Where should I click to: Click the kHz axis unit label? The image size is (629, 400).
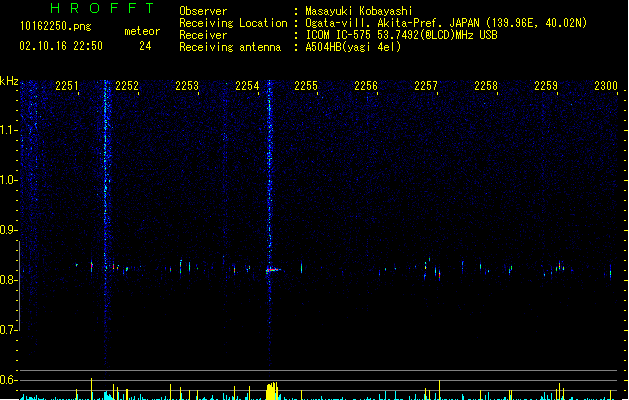click(9, 81)
